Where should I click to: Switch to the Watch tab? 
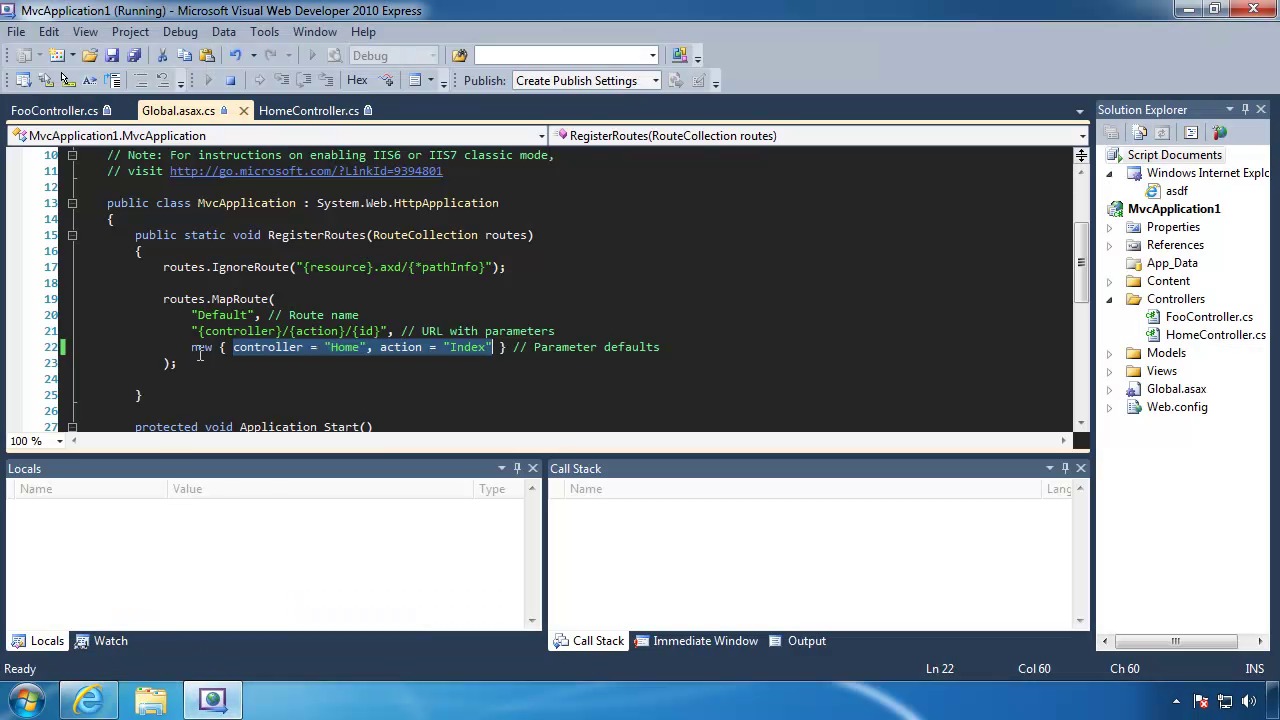[x=102, y=641]
